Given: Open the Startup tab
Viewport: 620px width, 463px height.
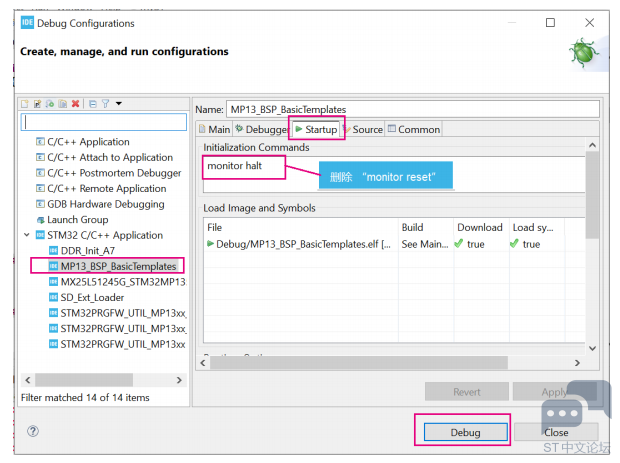Looking at the screenshot, I should pyautogui.click(x=316, y=129).
